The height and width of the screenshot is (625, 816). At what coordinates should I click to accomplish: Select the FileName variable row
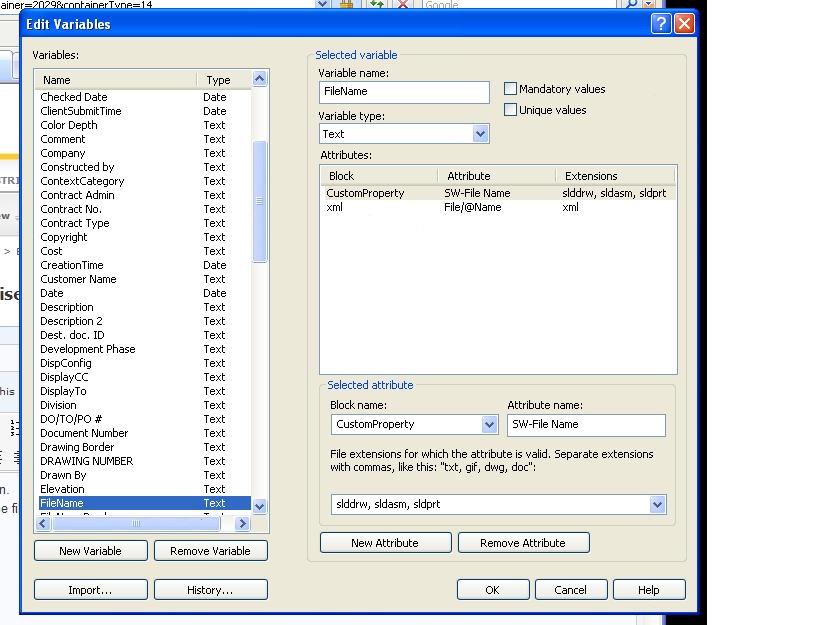tap(144, 503)
